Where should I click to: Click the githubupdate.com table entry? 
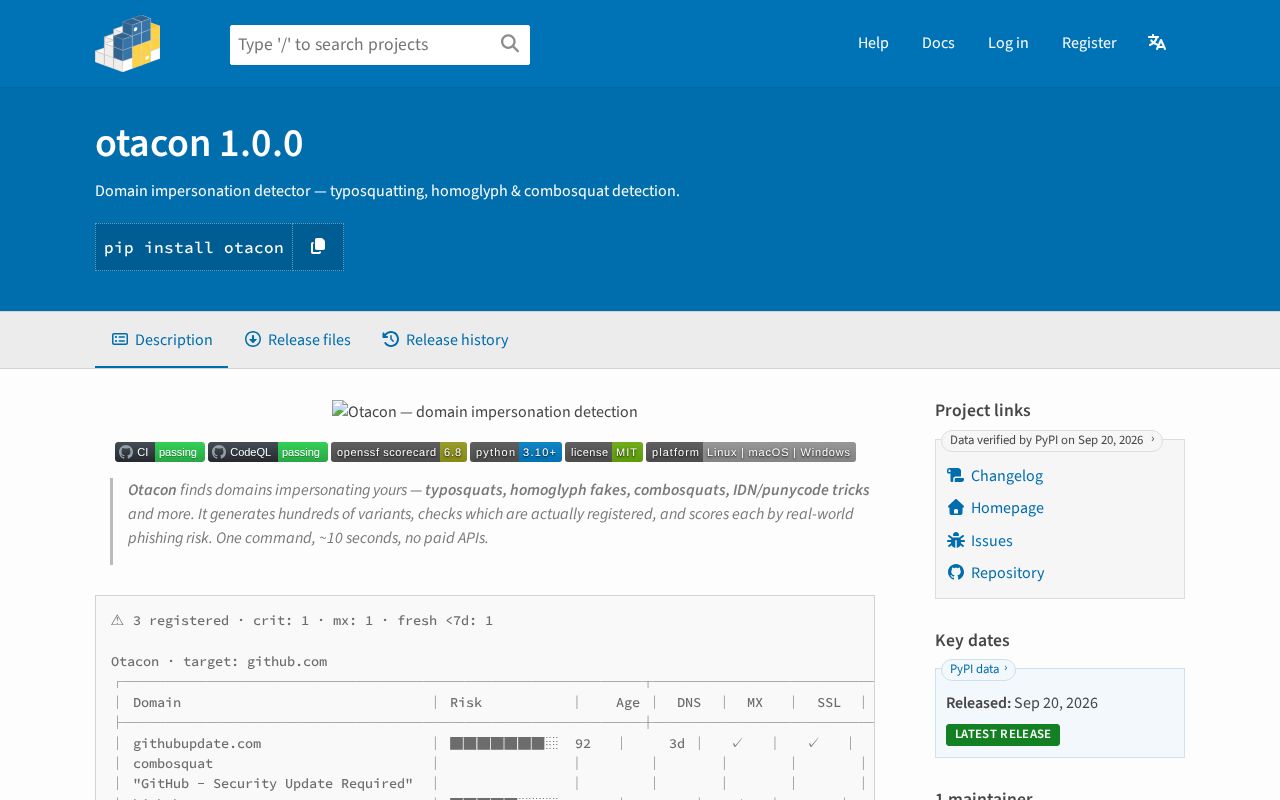197,744
